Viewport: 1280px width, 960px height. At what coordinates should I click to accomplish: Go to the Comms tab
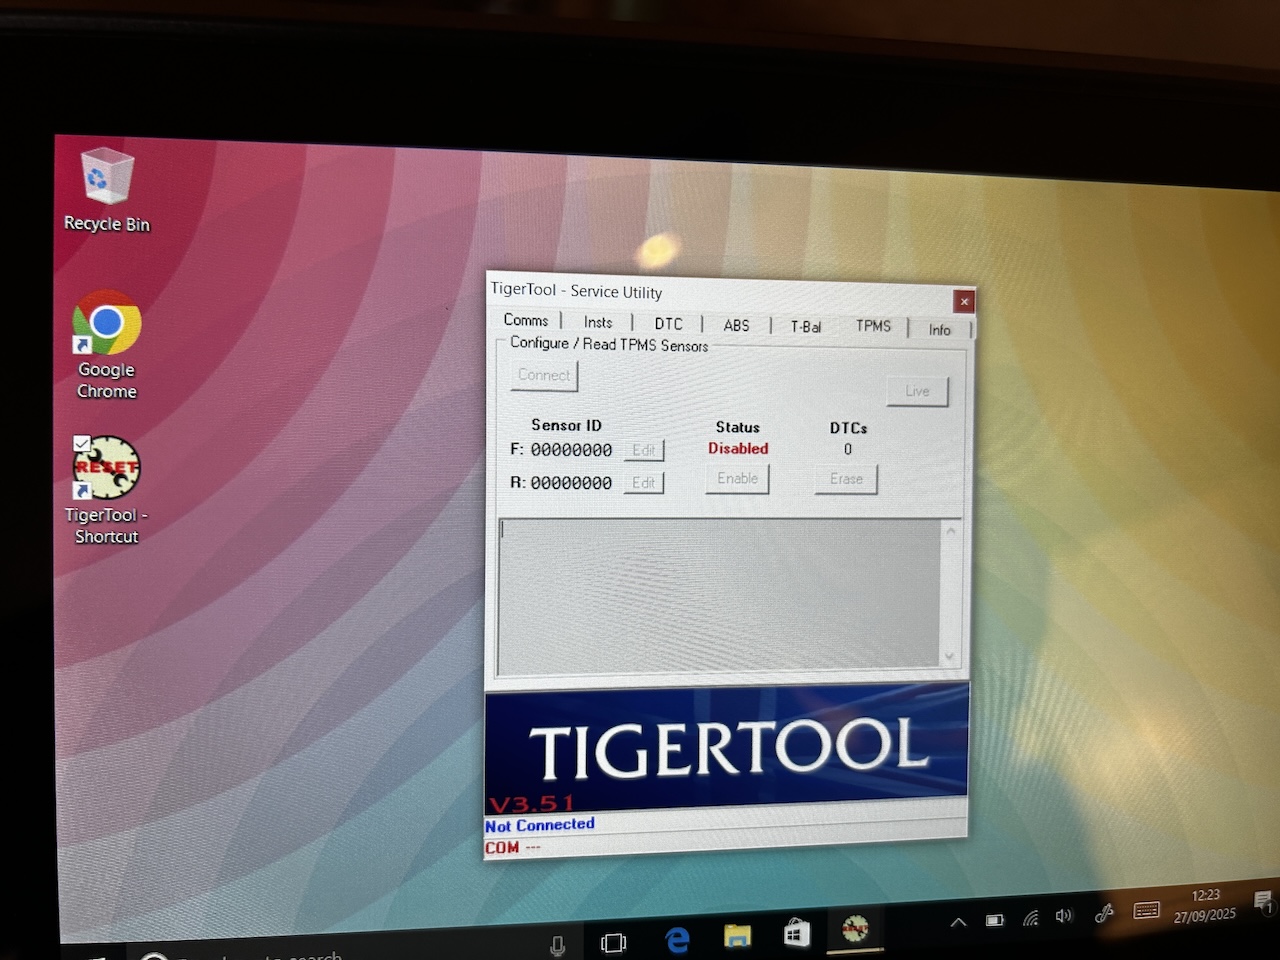pyautogui.click(x=526, y=320)
